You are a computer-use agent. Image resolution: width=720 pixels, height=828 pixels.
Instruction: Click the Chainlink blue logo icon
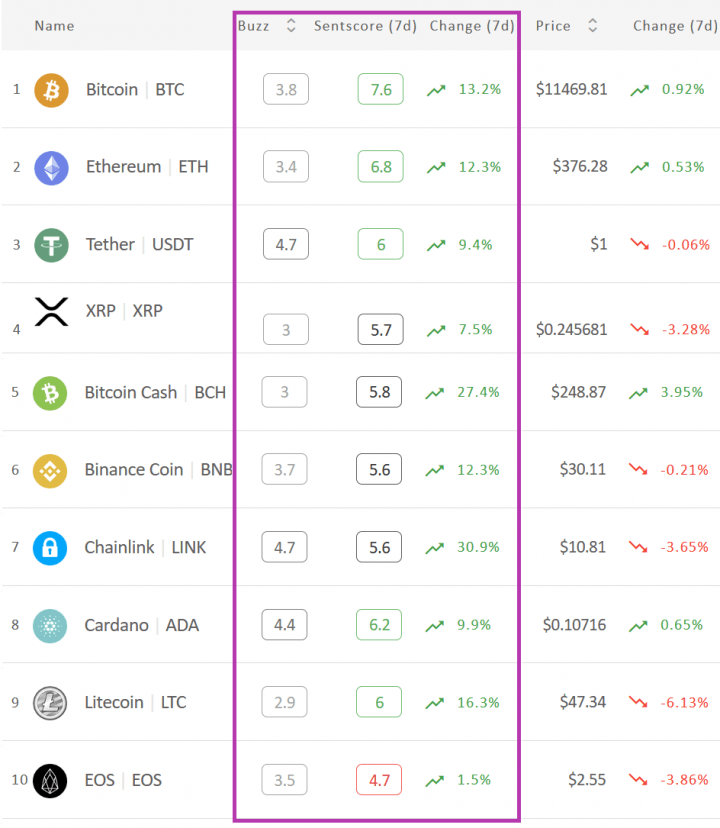click(x=50, y=548)
